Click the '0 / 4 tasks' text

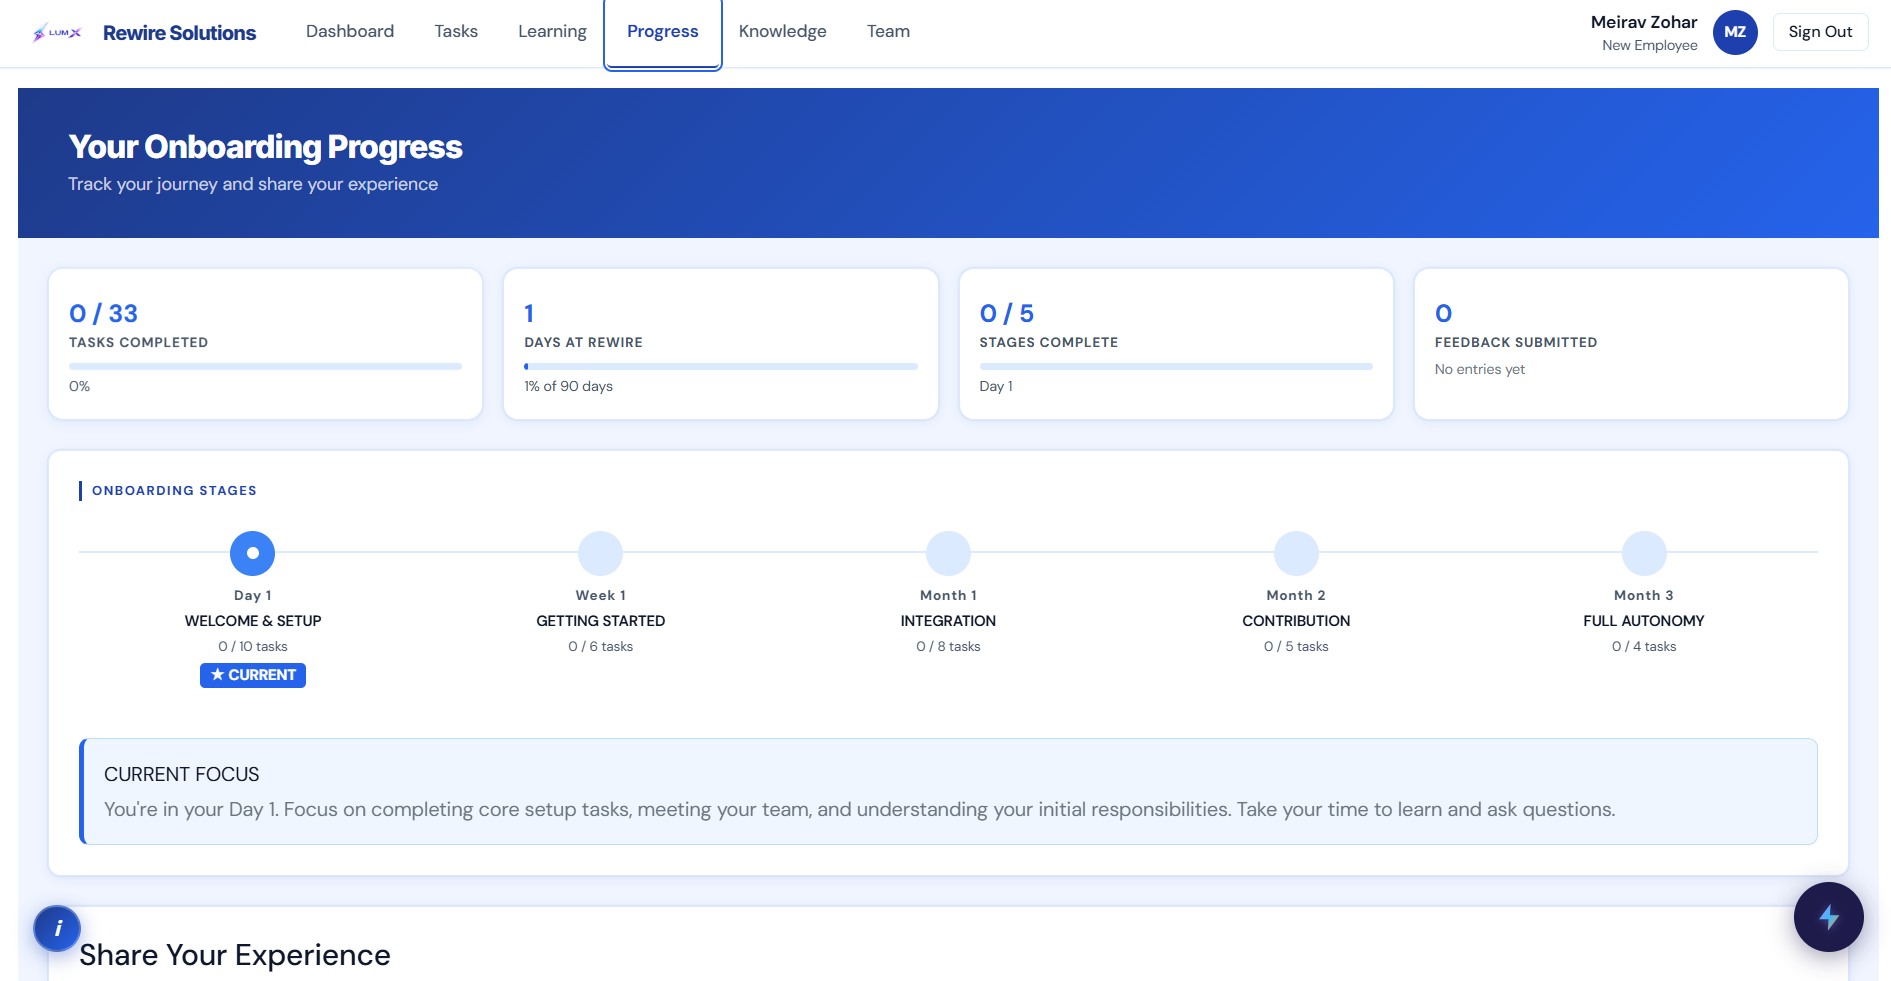[1644, 647]
